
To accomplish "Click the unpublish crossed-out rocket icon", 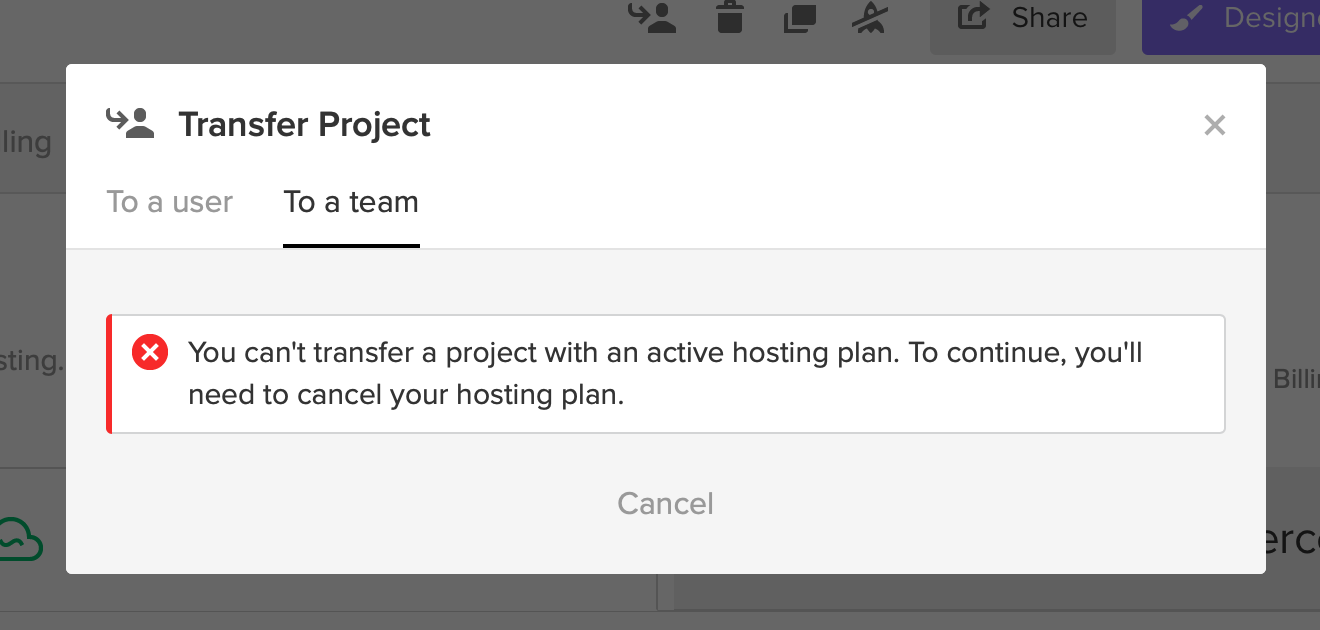I will (x=870, y=17).
